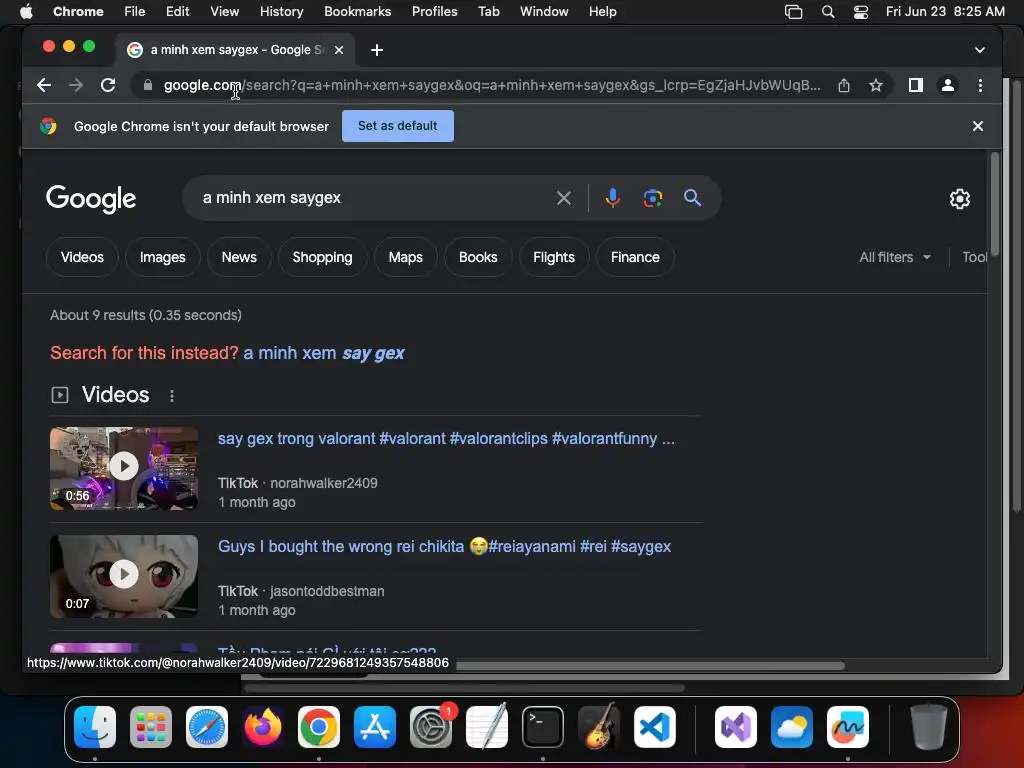The height and width of the screenshot is (768, 1024).
Task: Bookmark this page with the star
Action: pos(876,85)
